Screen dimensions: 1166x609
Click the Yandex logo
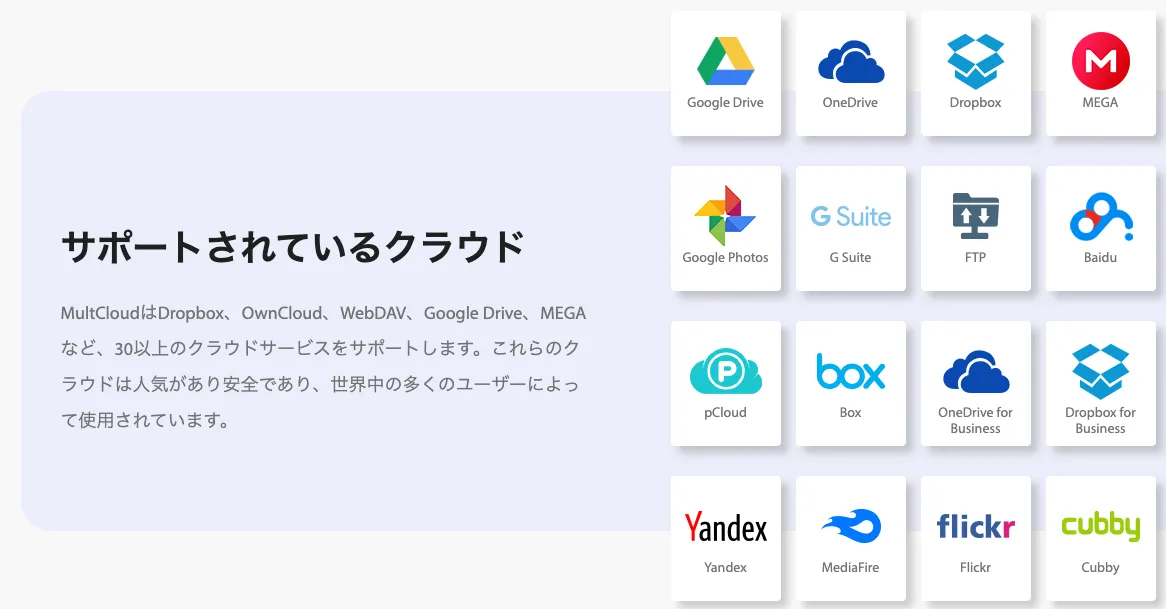725,527
